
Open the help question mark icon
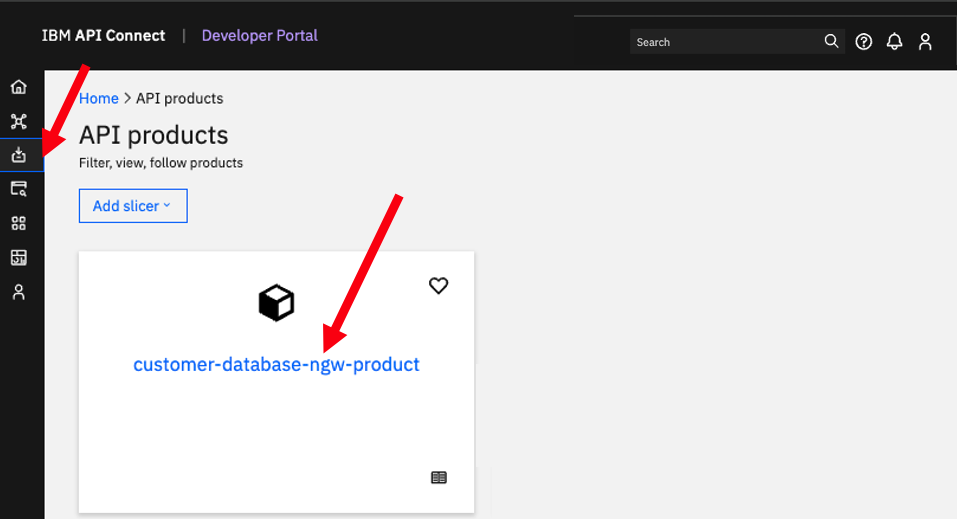click(864, 42)
